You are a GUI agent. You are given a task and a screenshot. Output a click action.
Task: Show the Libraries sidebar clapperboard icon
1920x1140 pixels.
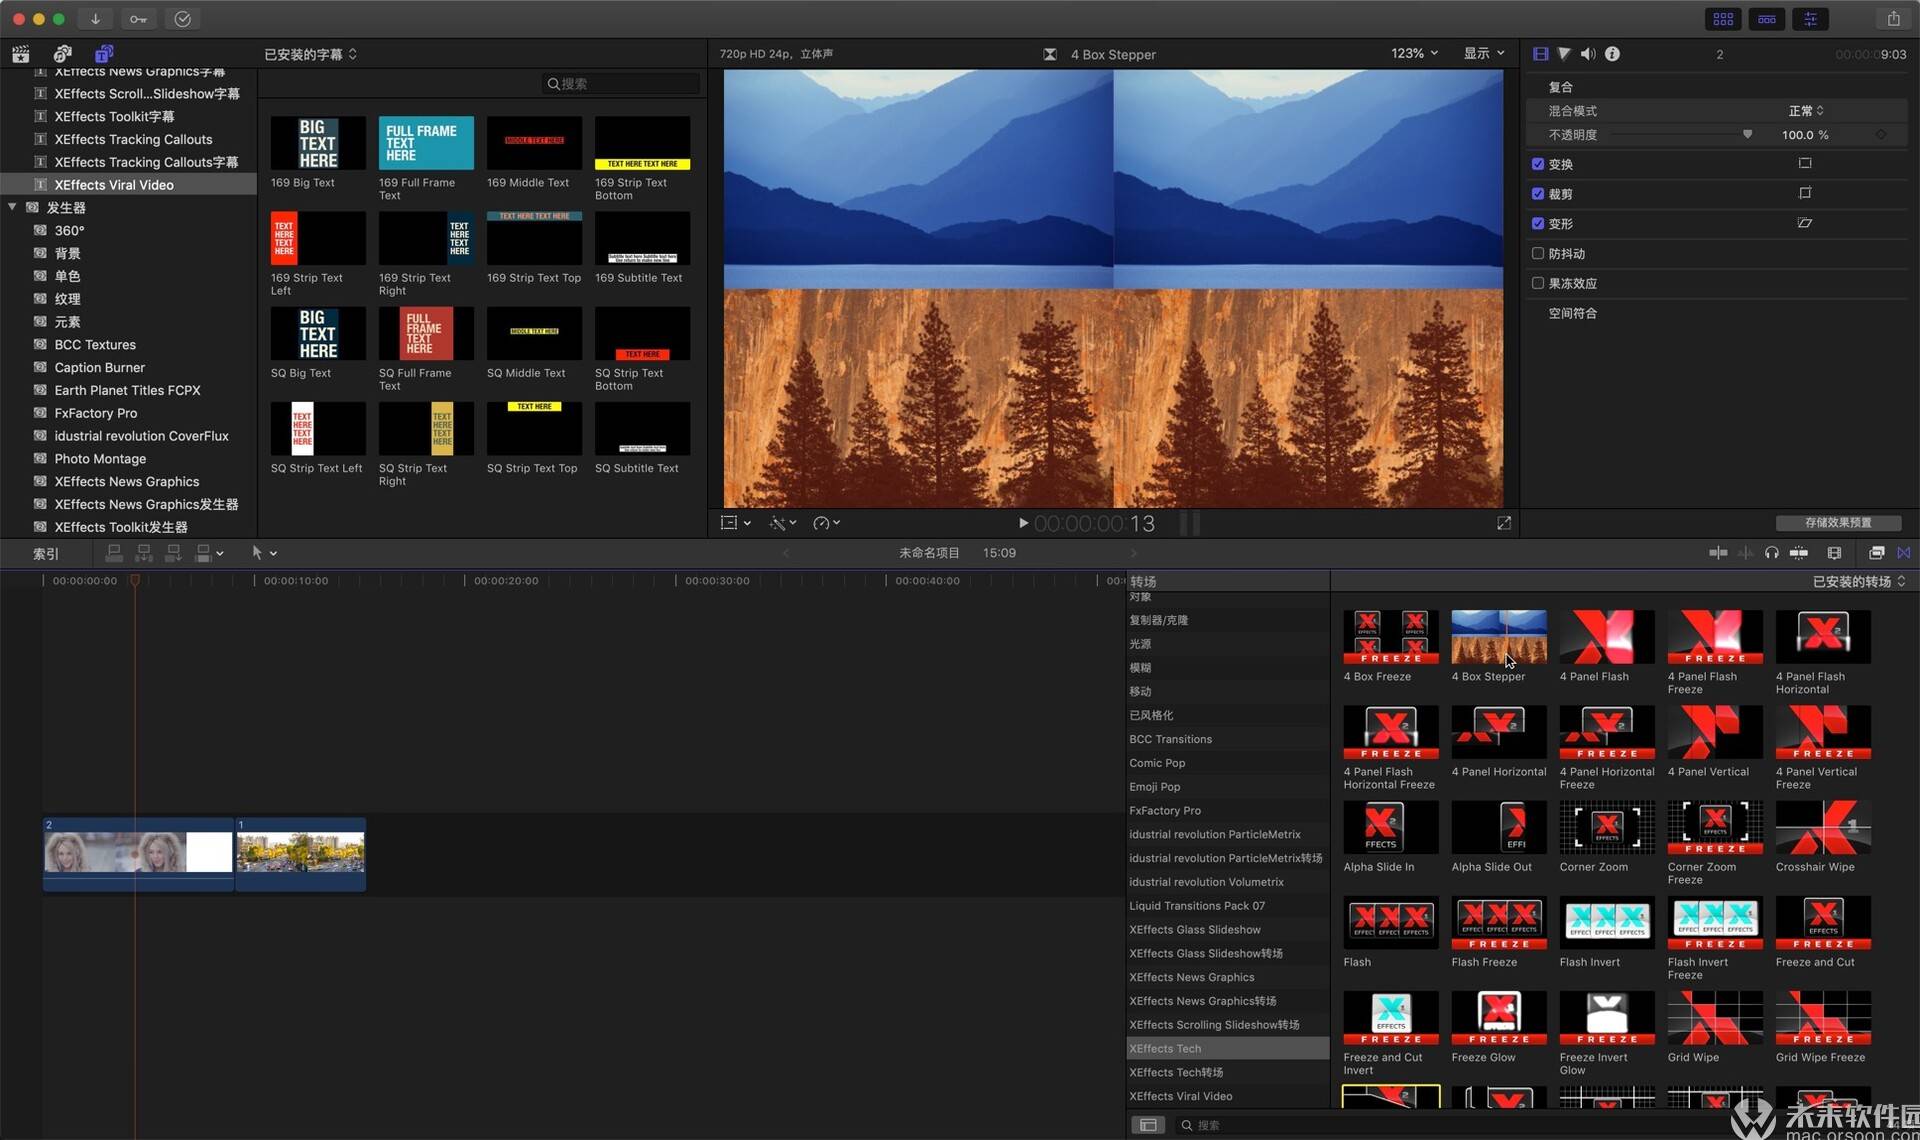[20, 54]
